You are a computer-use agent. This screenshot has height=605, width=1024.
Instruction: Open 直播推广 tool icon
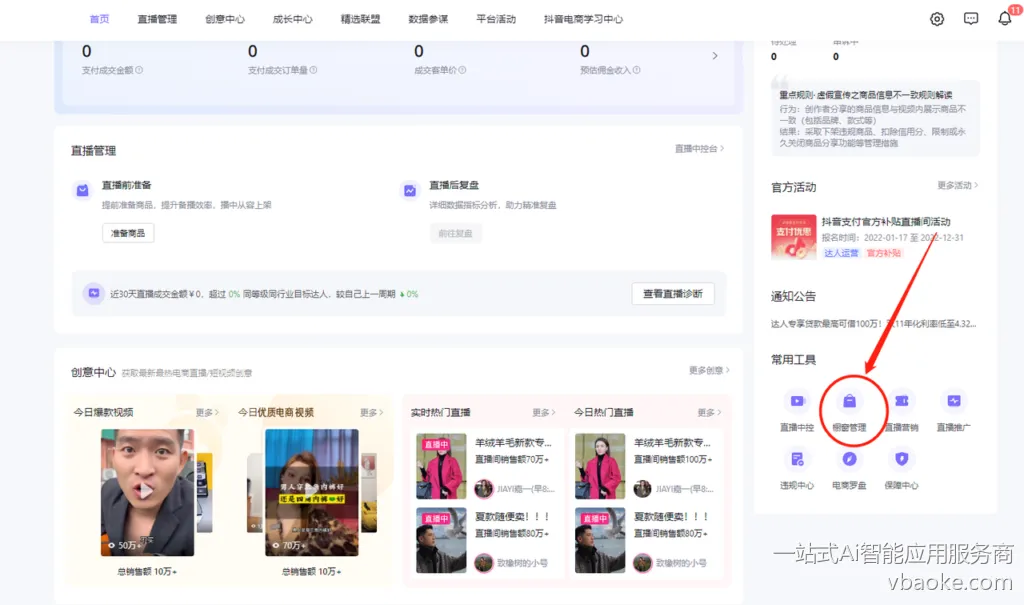click(953, 401)
